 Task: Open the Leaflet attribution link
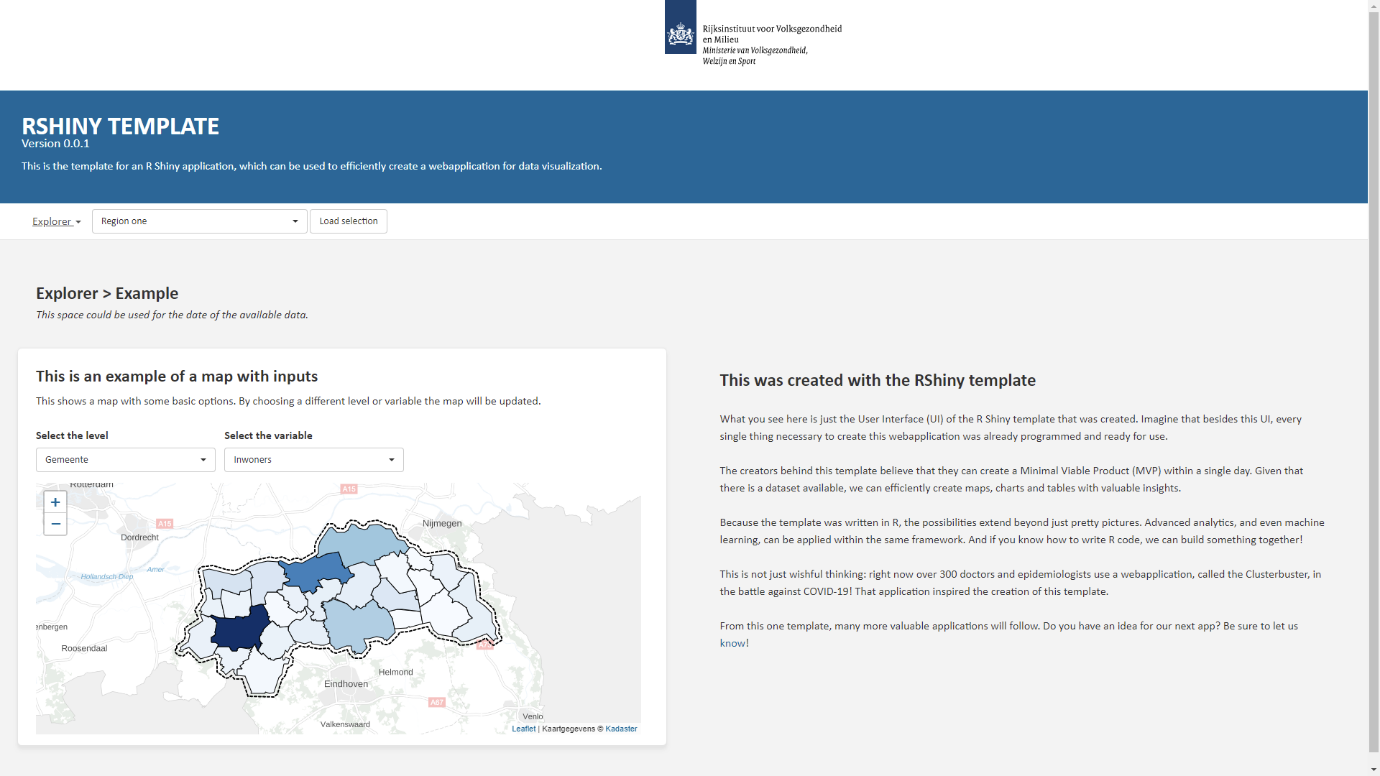[x=523, y=728]
